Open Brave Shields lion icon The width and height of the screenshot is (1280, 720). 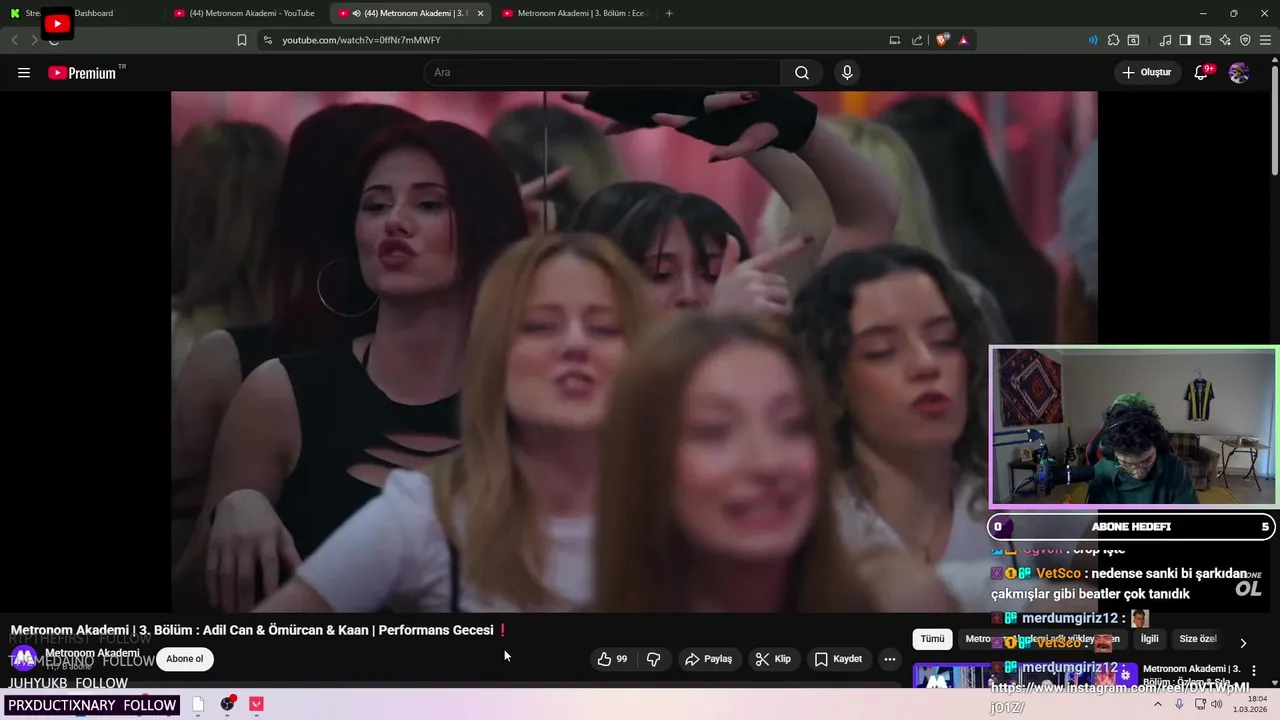(942, 40)
